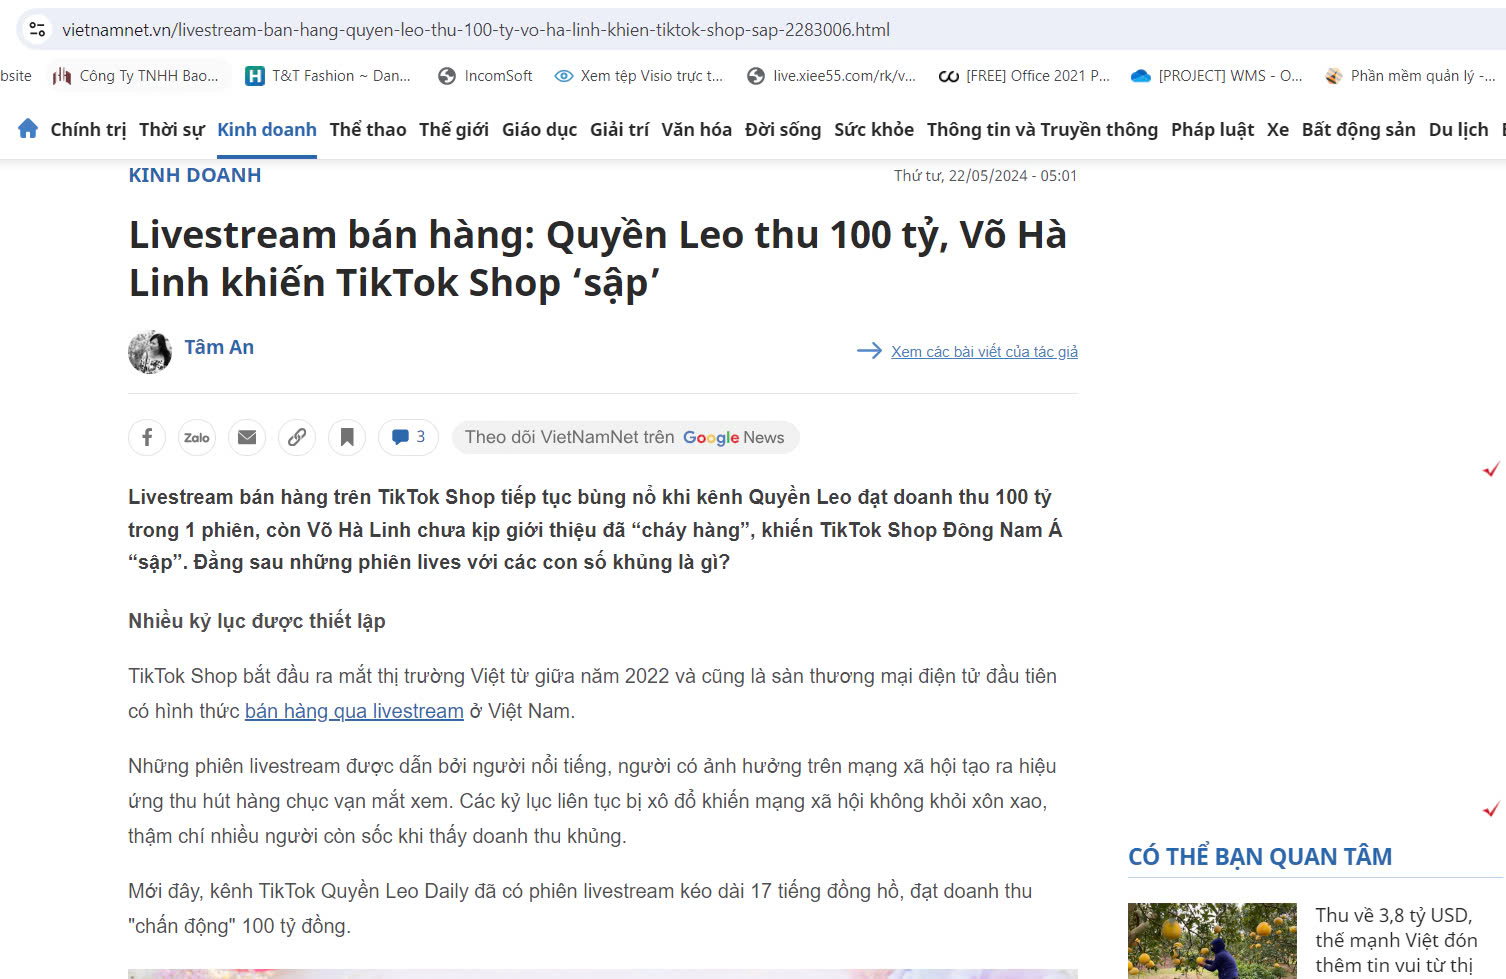Open the comments with 3 replies
The height and width of the screenshot is (979, 1506).
408,437
